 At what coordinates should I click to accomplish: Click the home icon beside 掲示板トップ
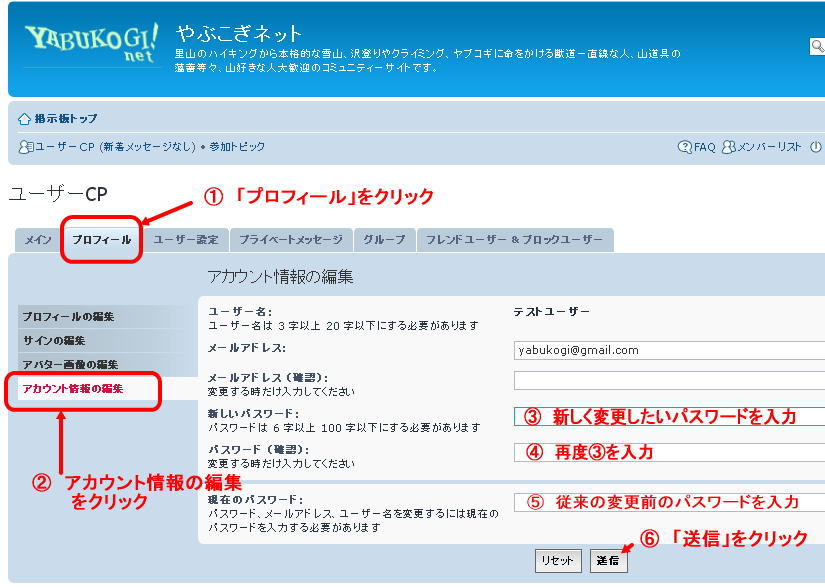point(25,119)
